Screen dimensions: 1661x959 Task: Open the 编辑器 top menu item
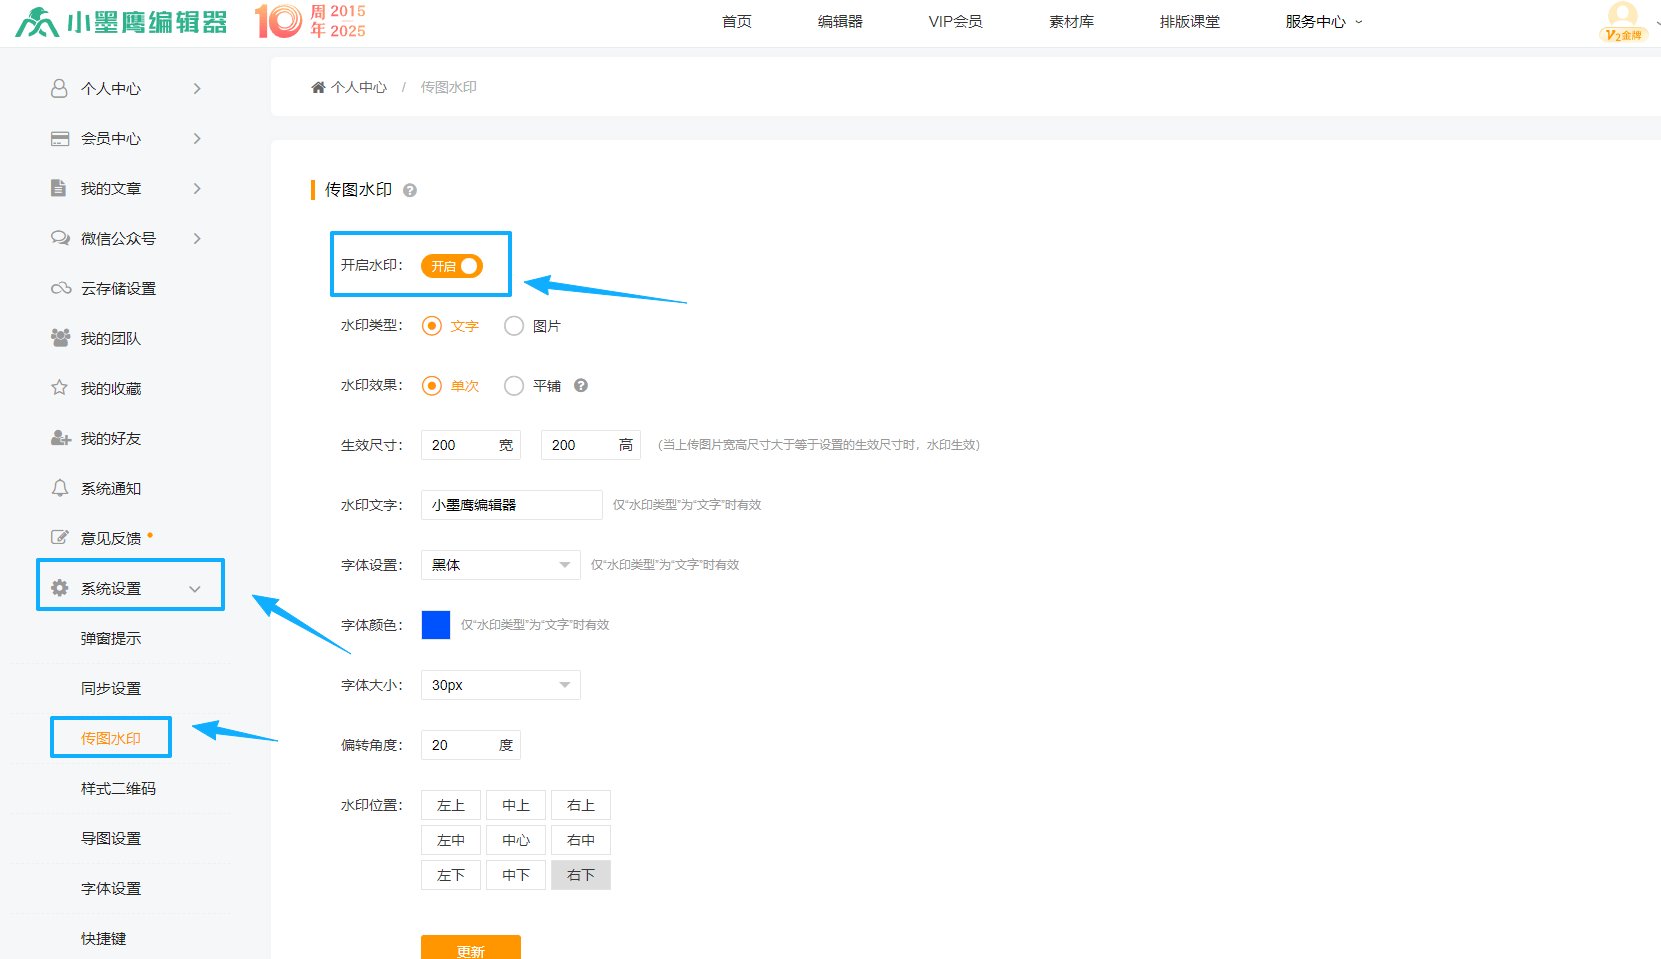[840, 22]
